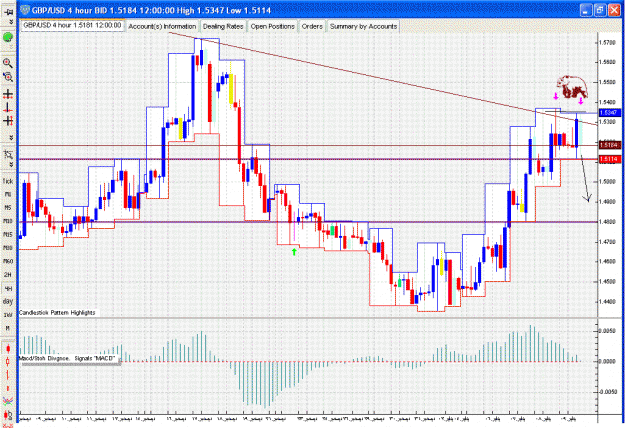Screen dimensions: 625x428
Task: Switch to the Dealing Rates tab
Action: 223,26
